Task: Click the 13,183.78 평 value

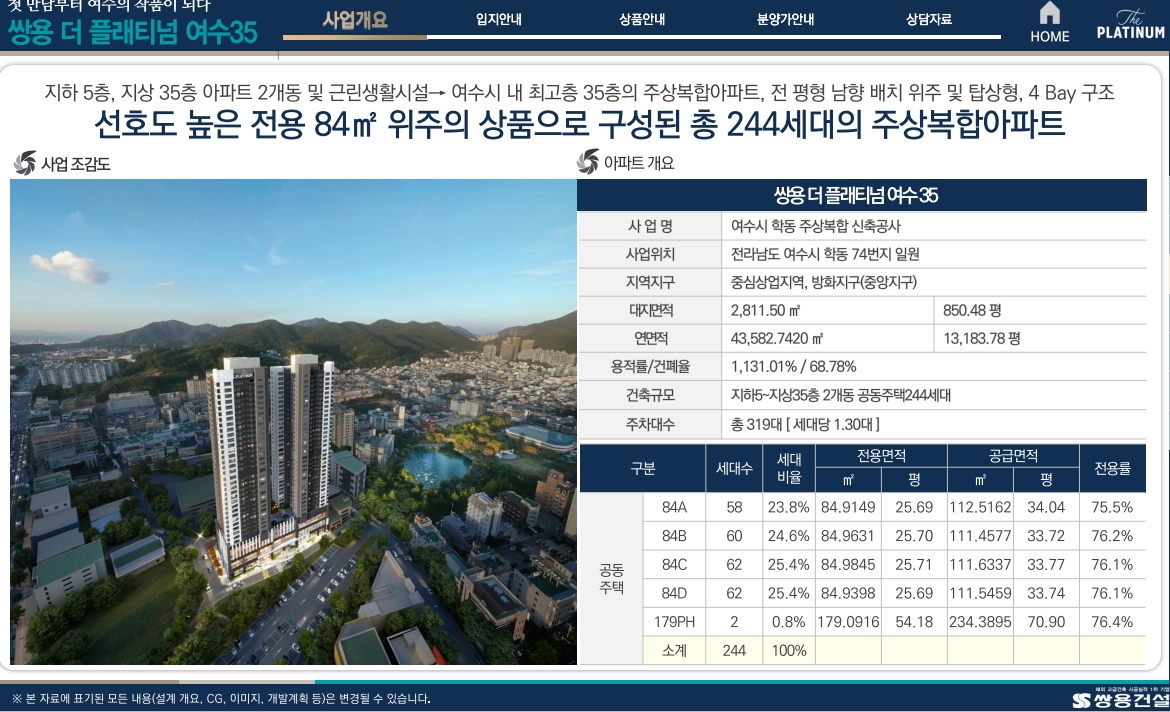Action: click(981, 339)
